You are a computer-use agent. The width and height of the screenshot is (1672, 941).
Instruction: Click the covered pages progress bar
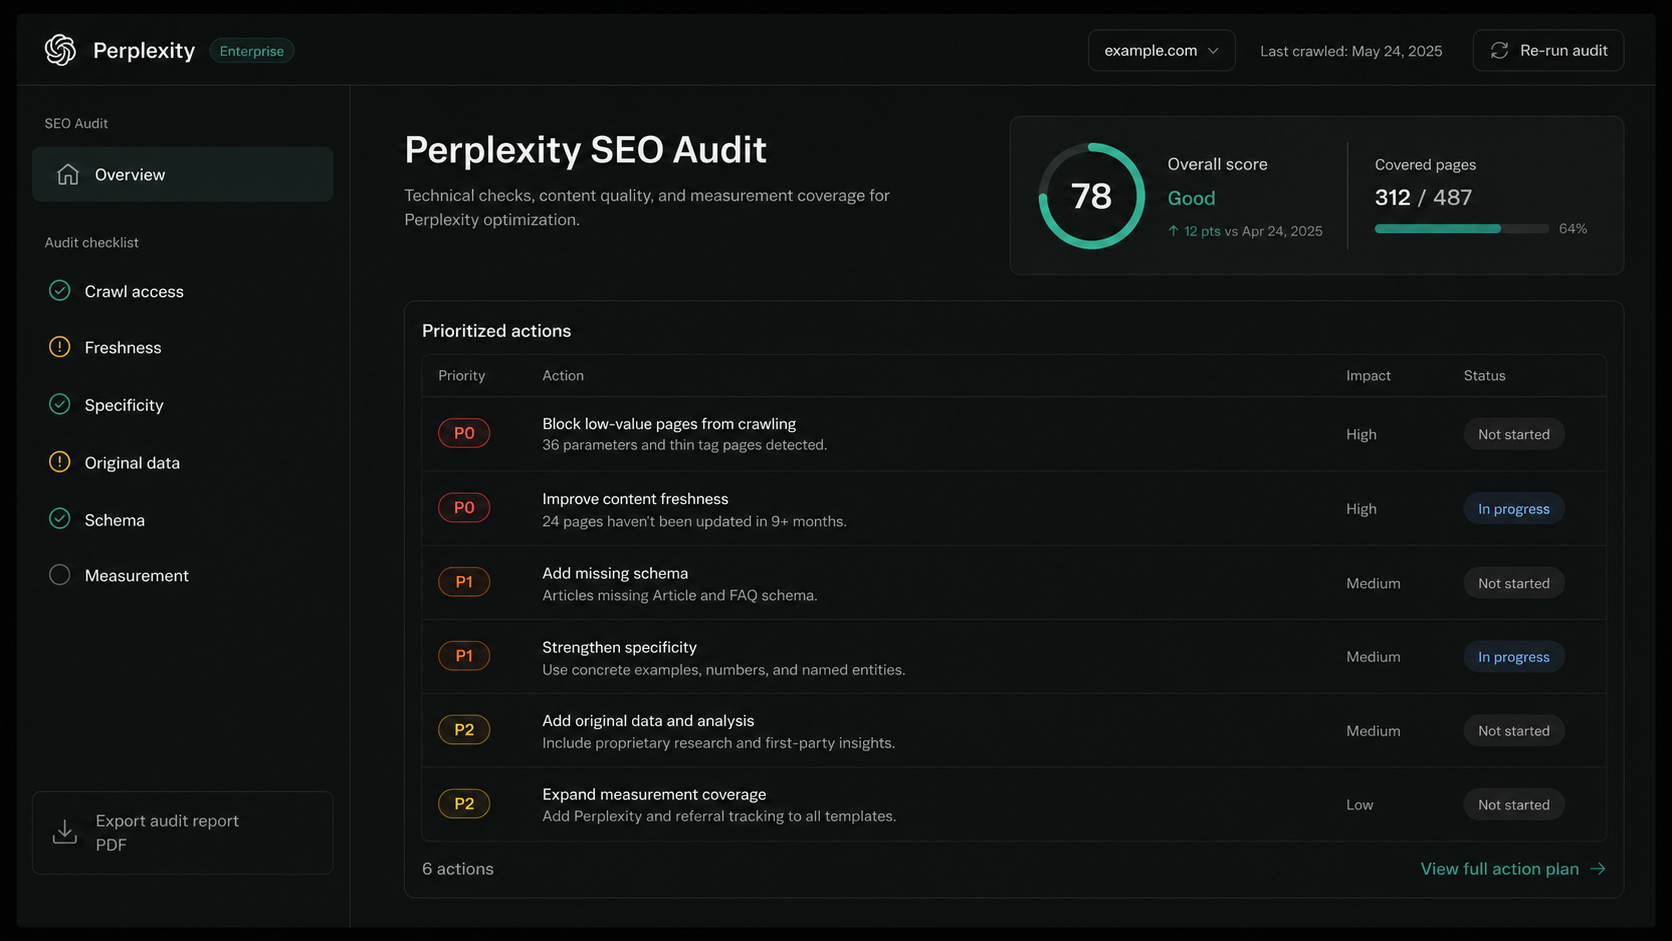point(1462,229)
